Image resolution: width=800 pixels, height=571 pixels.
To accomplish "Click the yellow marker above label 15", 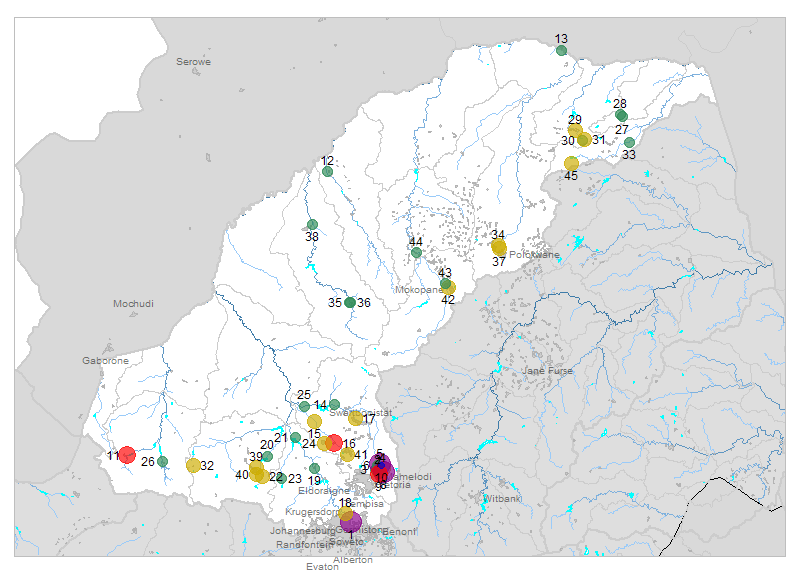I will point(314,421).
